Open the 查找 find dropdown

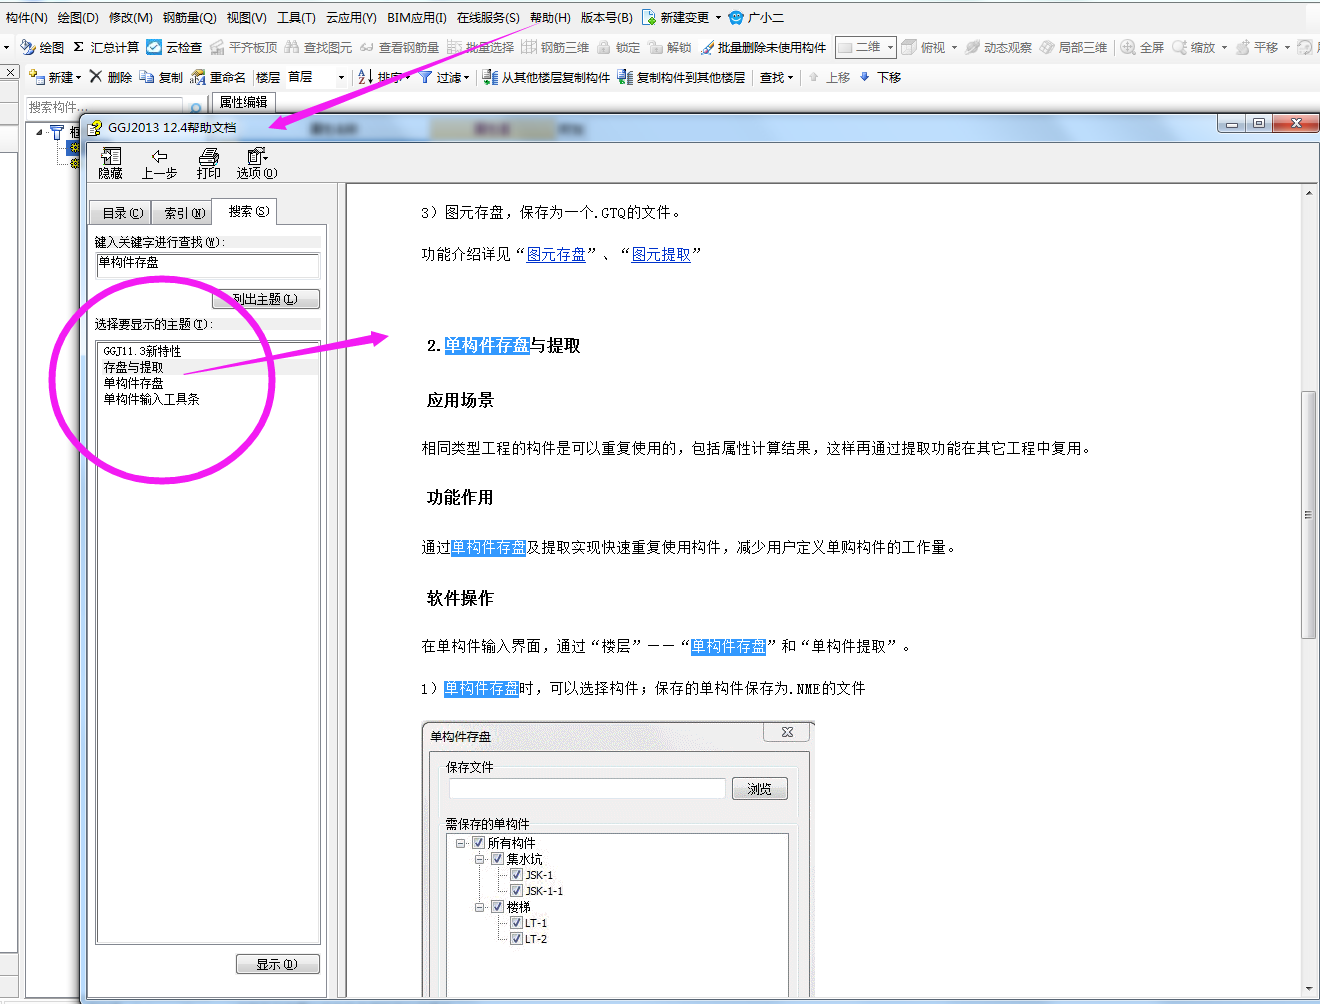pos(790,77)
